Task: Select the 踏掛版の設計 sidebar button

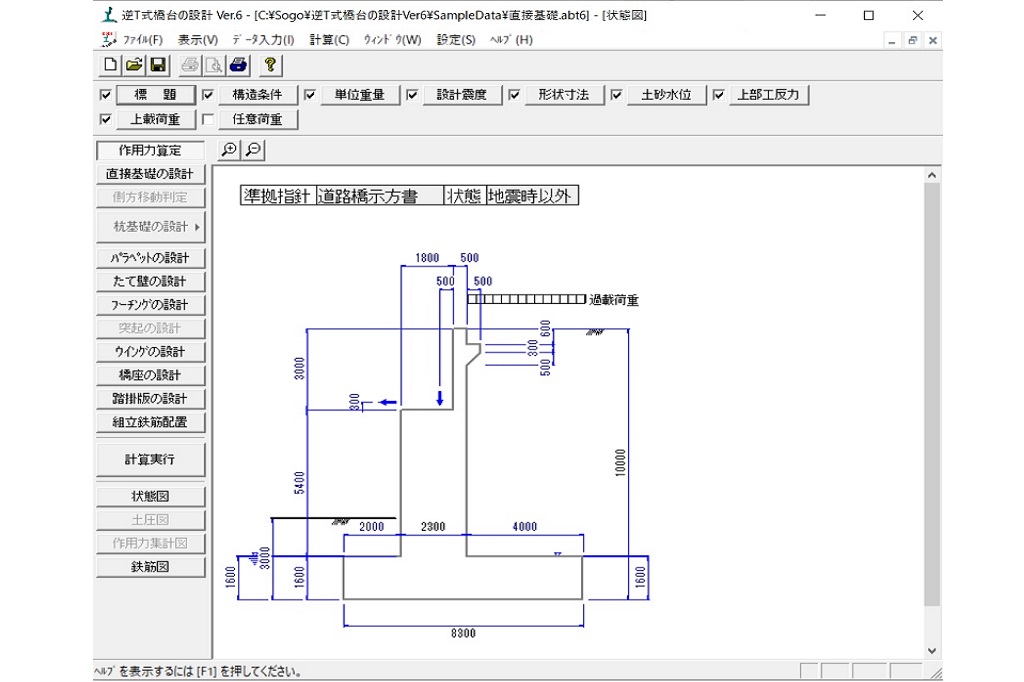Action: click(x=150, y=398)
